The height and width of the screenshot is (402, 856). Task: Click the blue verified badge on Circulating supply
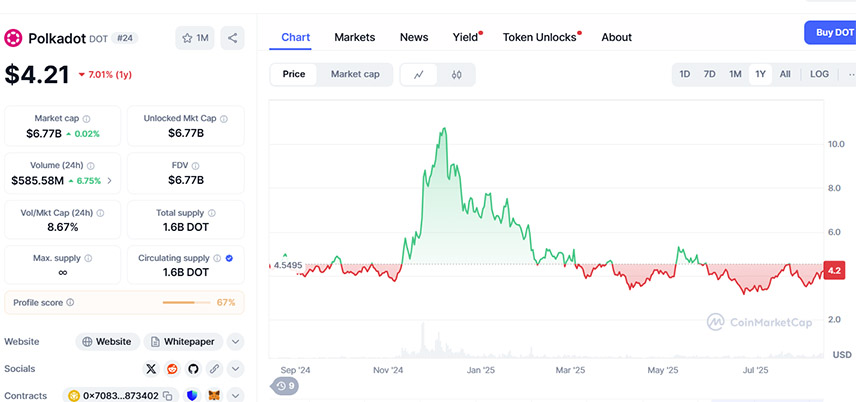(229, 258)
